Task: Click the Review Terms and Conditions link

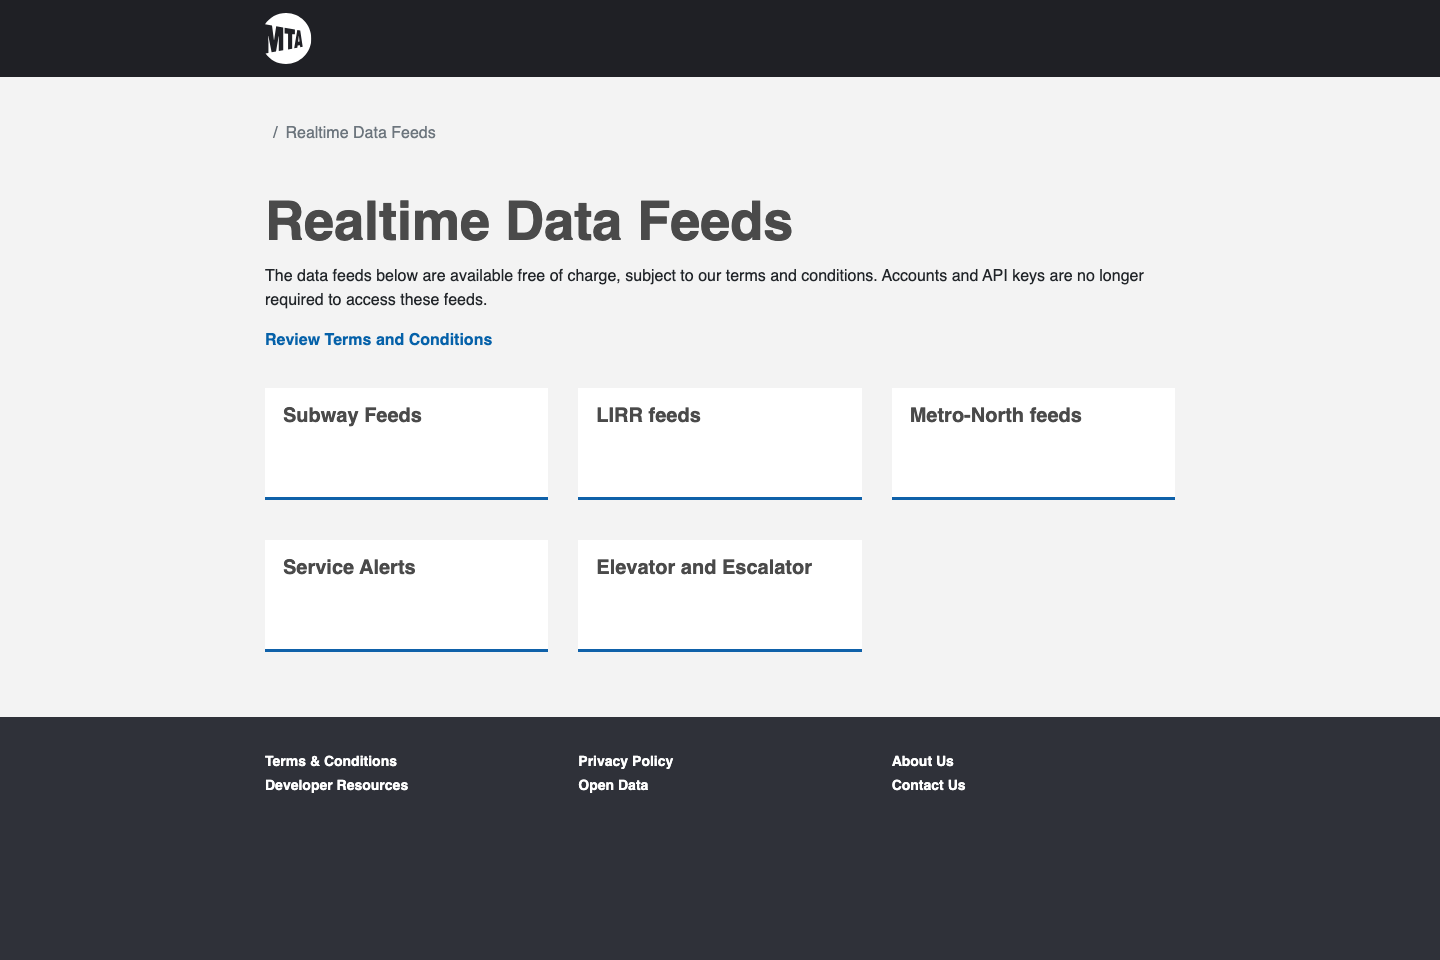Action: 378,340
